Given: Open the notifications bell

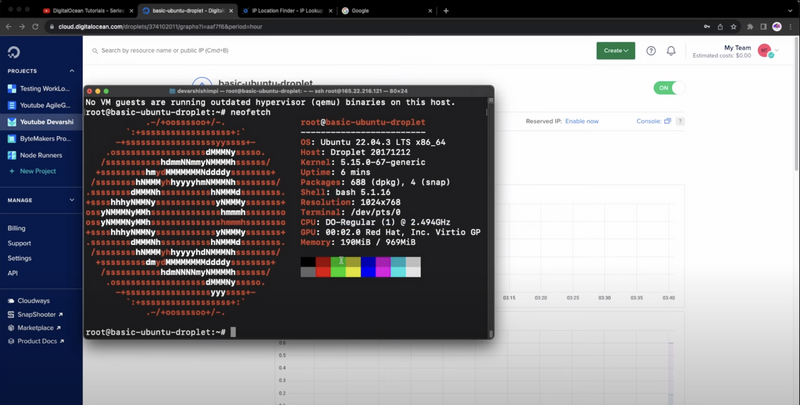Looking at the screenshot, I should 671,50.
